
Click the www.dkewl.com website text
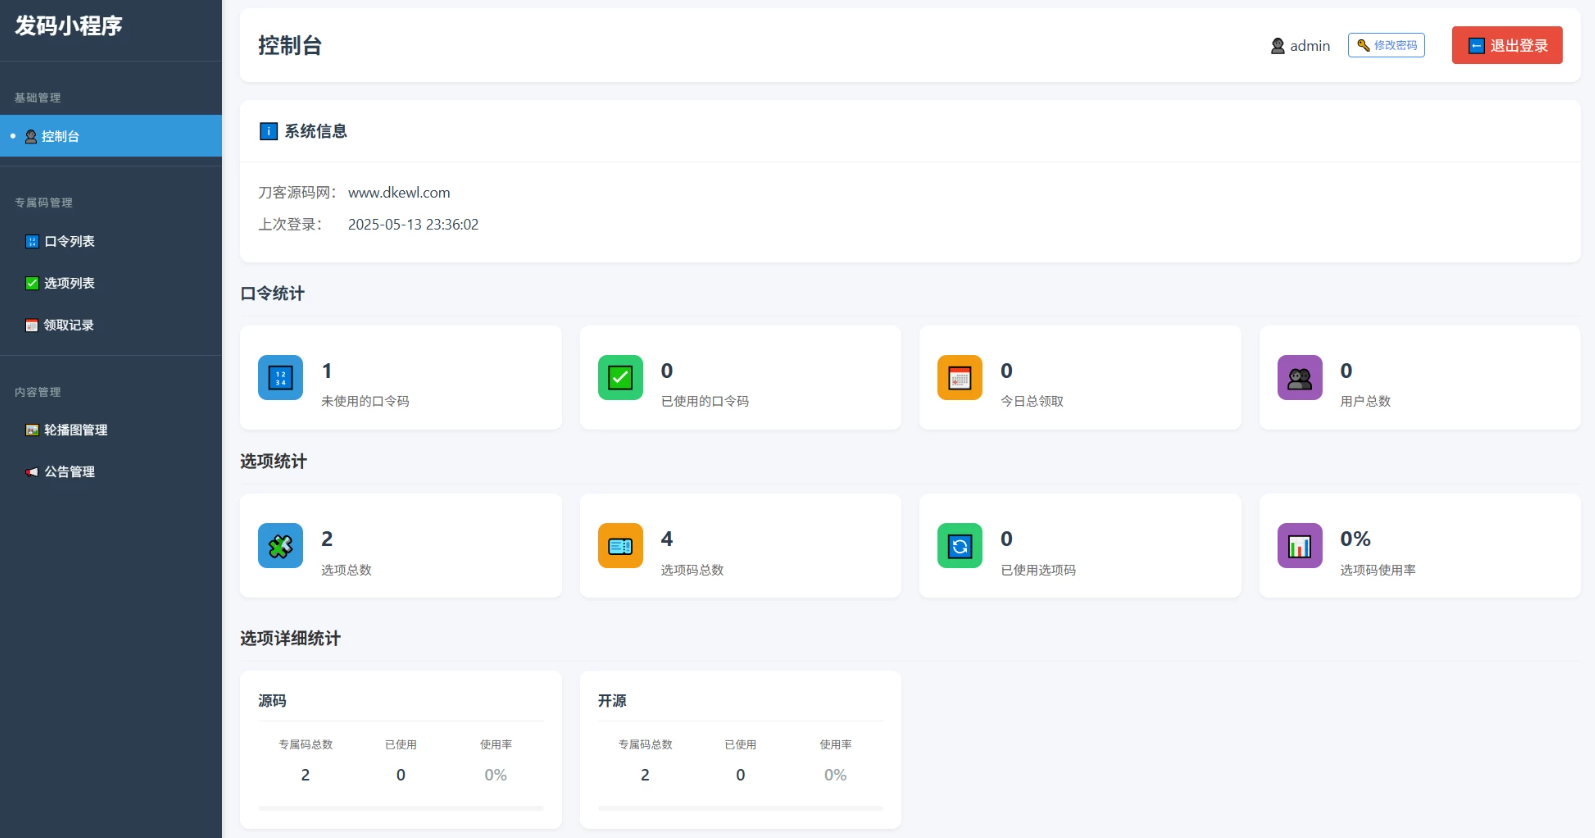coord(399,192)
